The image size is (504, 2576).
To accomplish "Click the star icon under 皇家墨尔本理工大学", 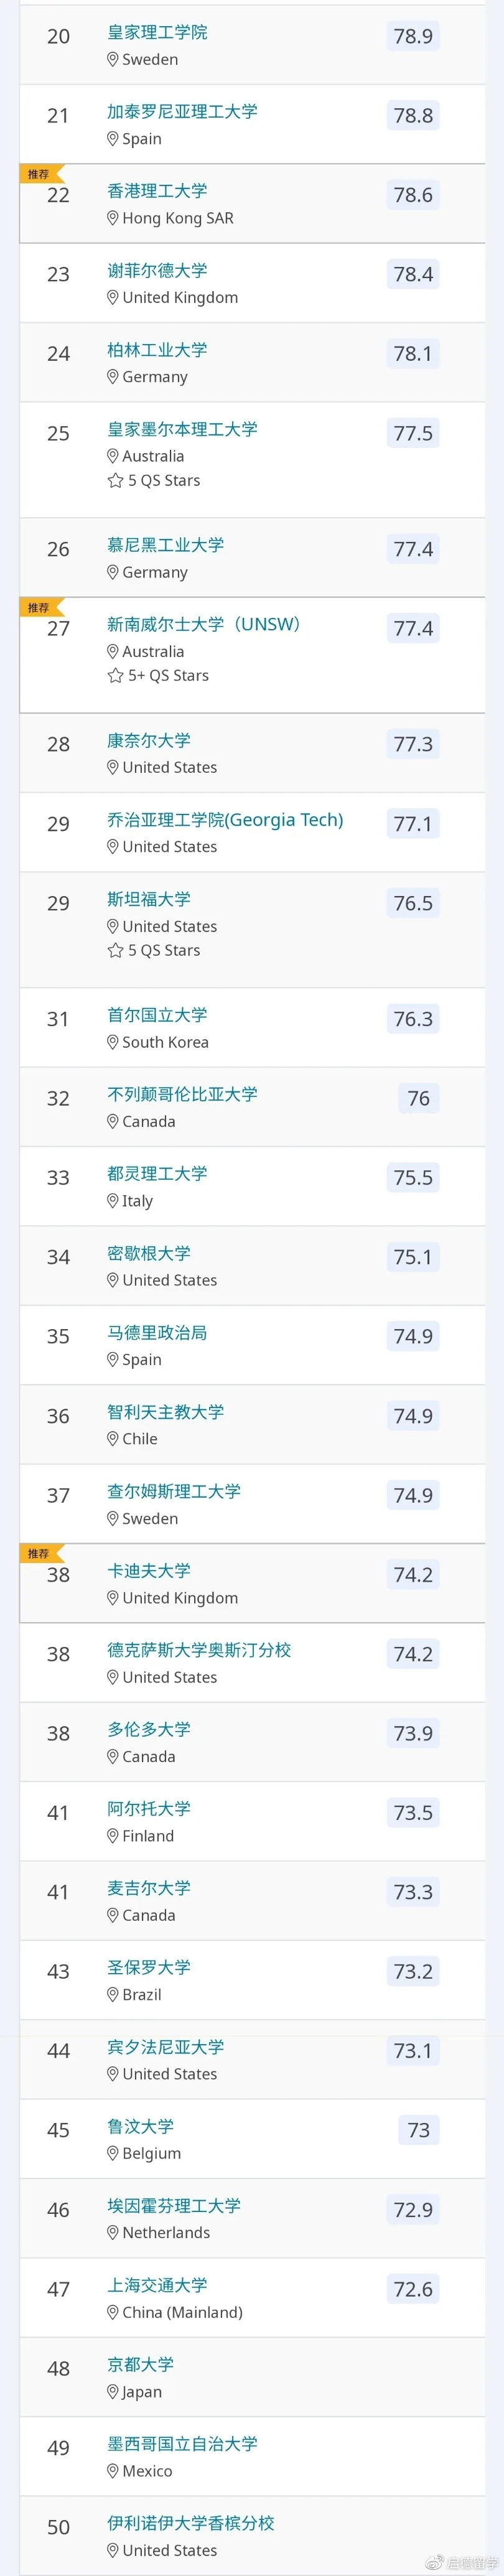I will click(115, 481).
